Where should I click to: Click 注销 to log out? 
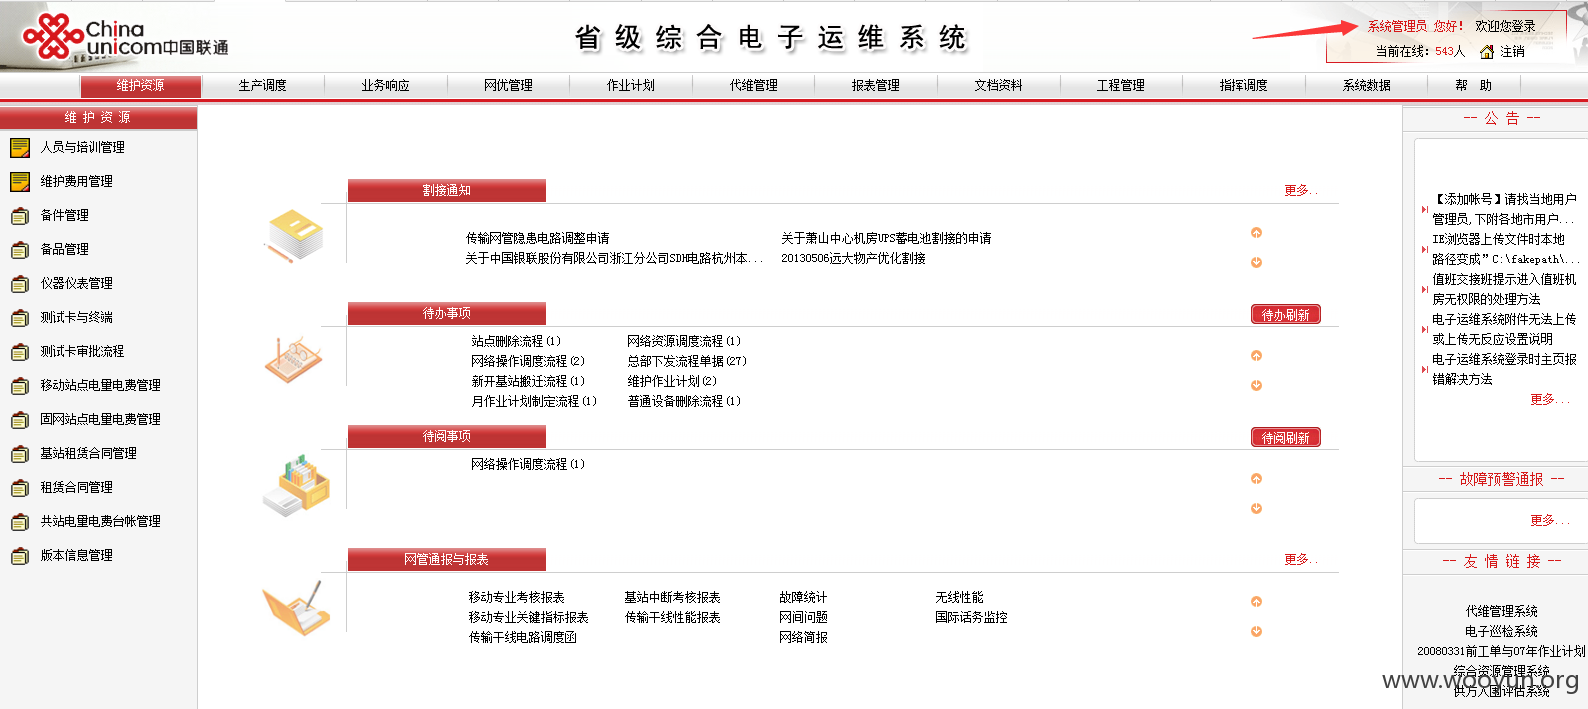click(x=1513, y=52)
